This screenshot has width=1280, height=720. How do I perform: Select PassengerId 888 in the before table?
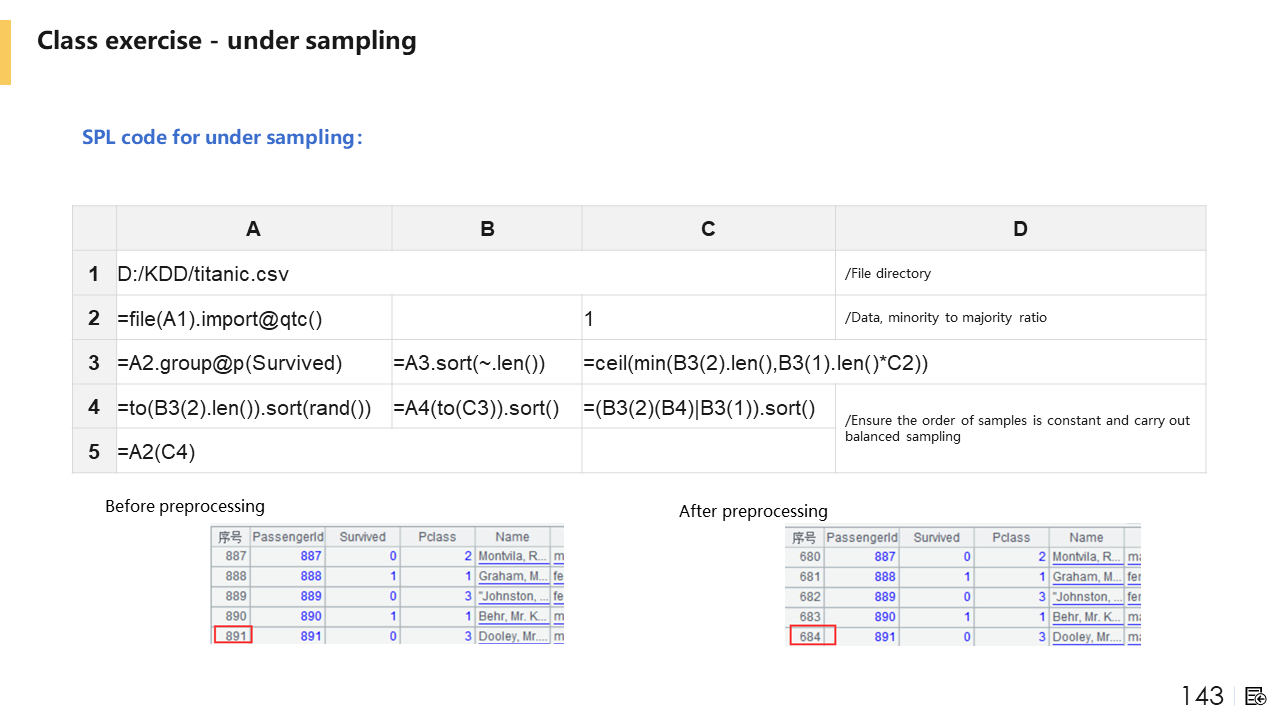(310, 577)
